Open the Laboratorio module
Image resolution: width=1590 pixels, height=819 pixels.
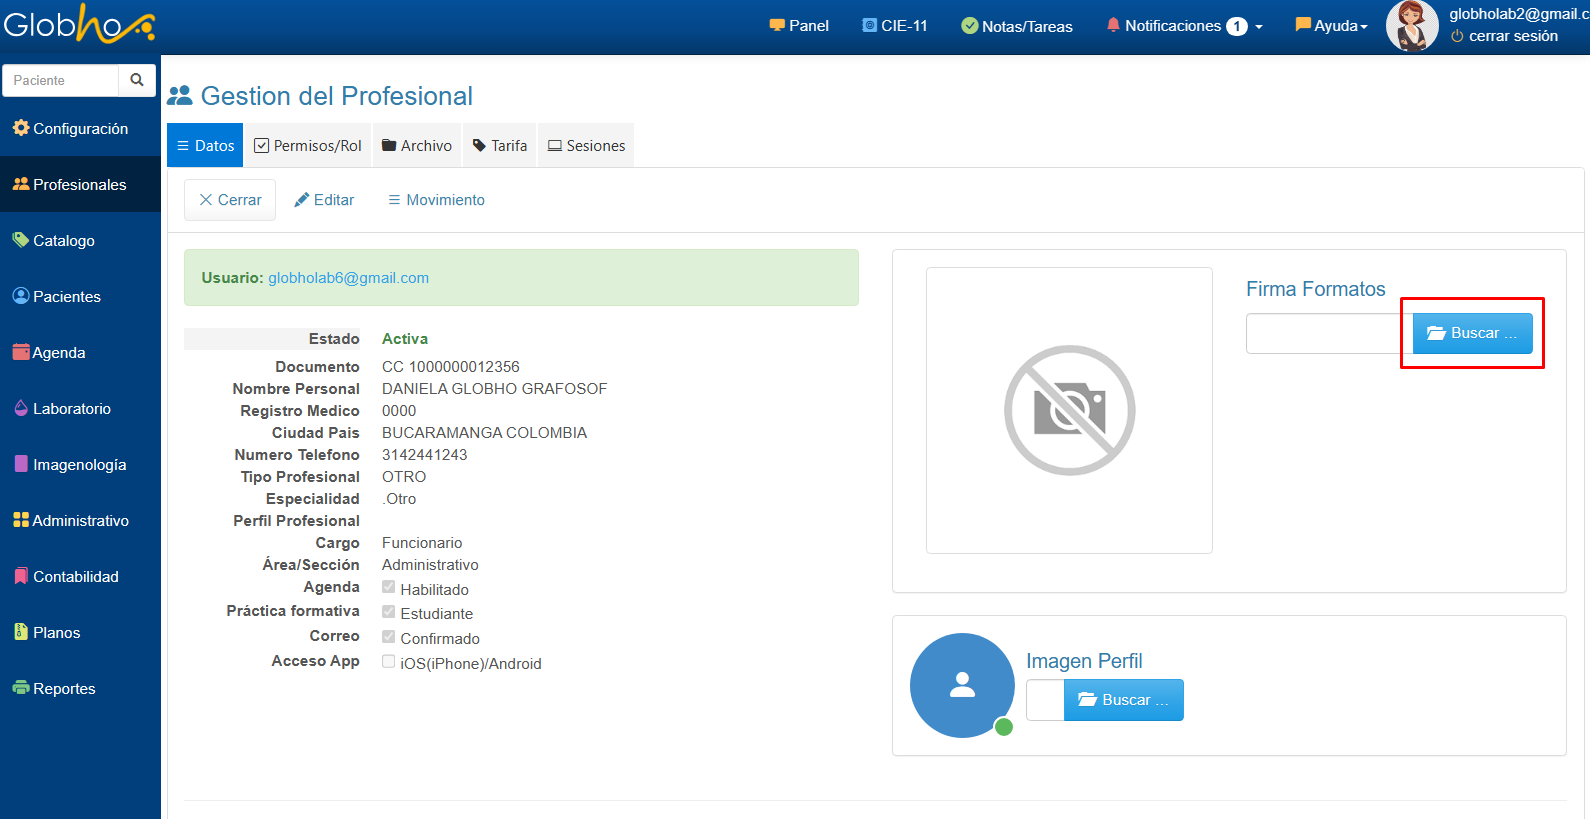72,409
